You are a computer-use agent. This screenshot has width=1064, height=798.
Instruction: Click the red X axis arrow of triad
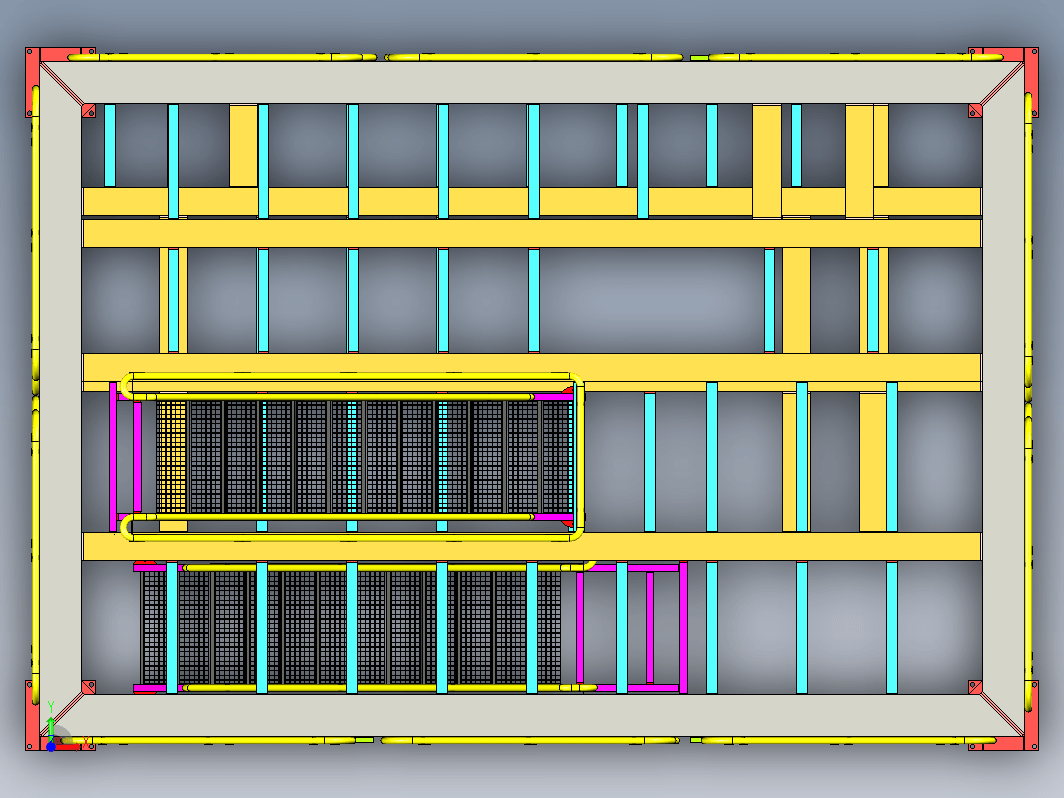(68, 746)
